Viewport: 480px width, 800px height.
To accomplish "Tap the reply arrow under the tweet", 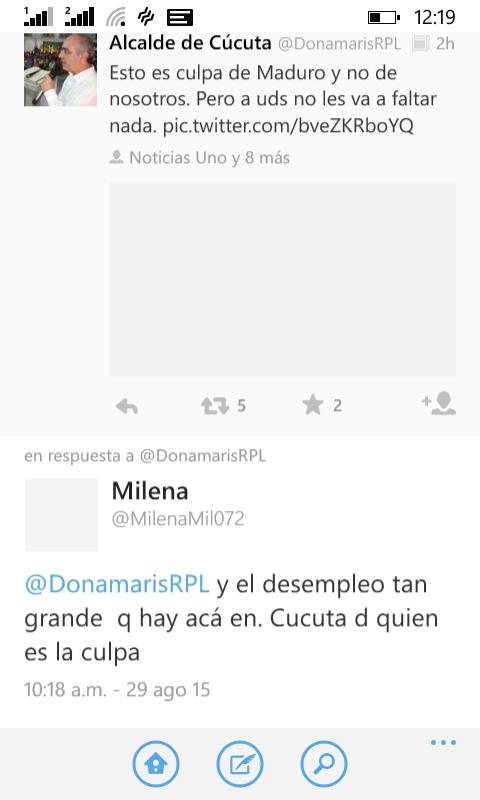I will click(127, 407).
